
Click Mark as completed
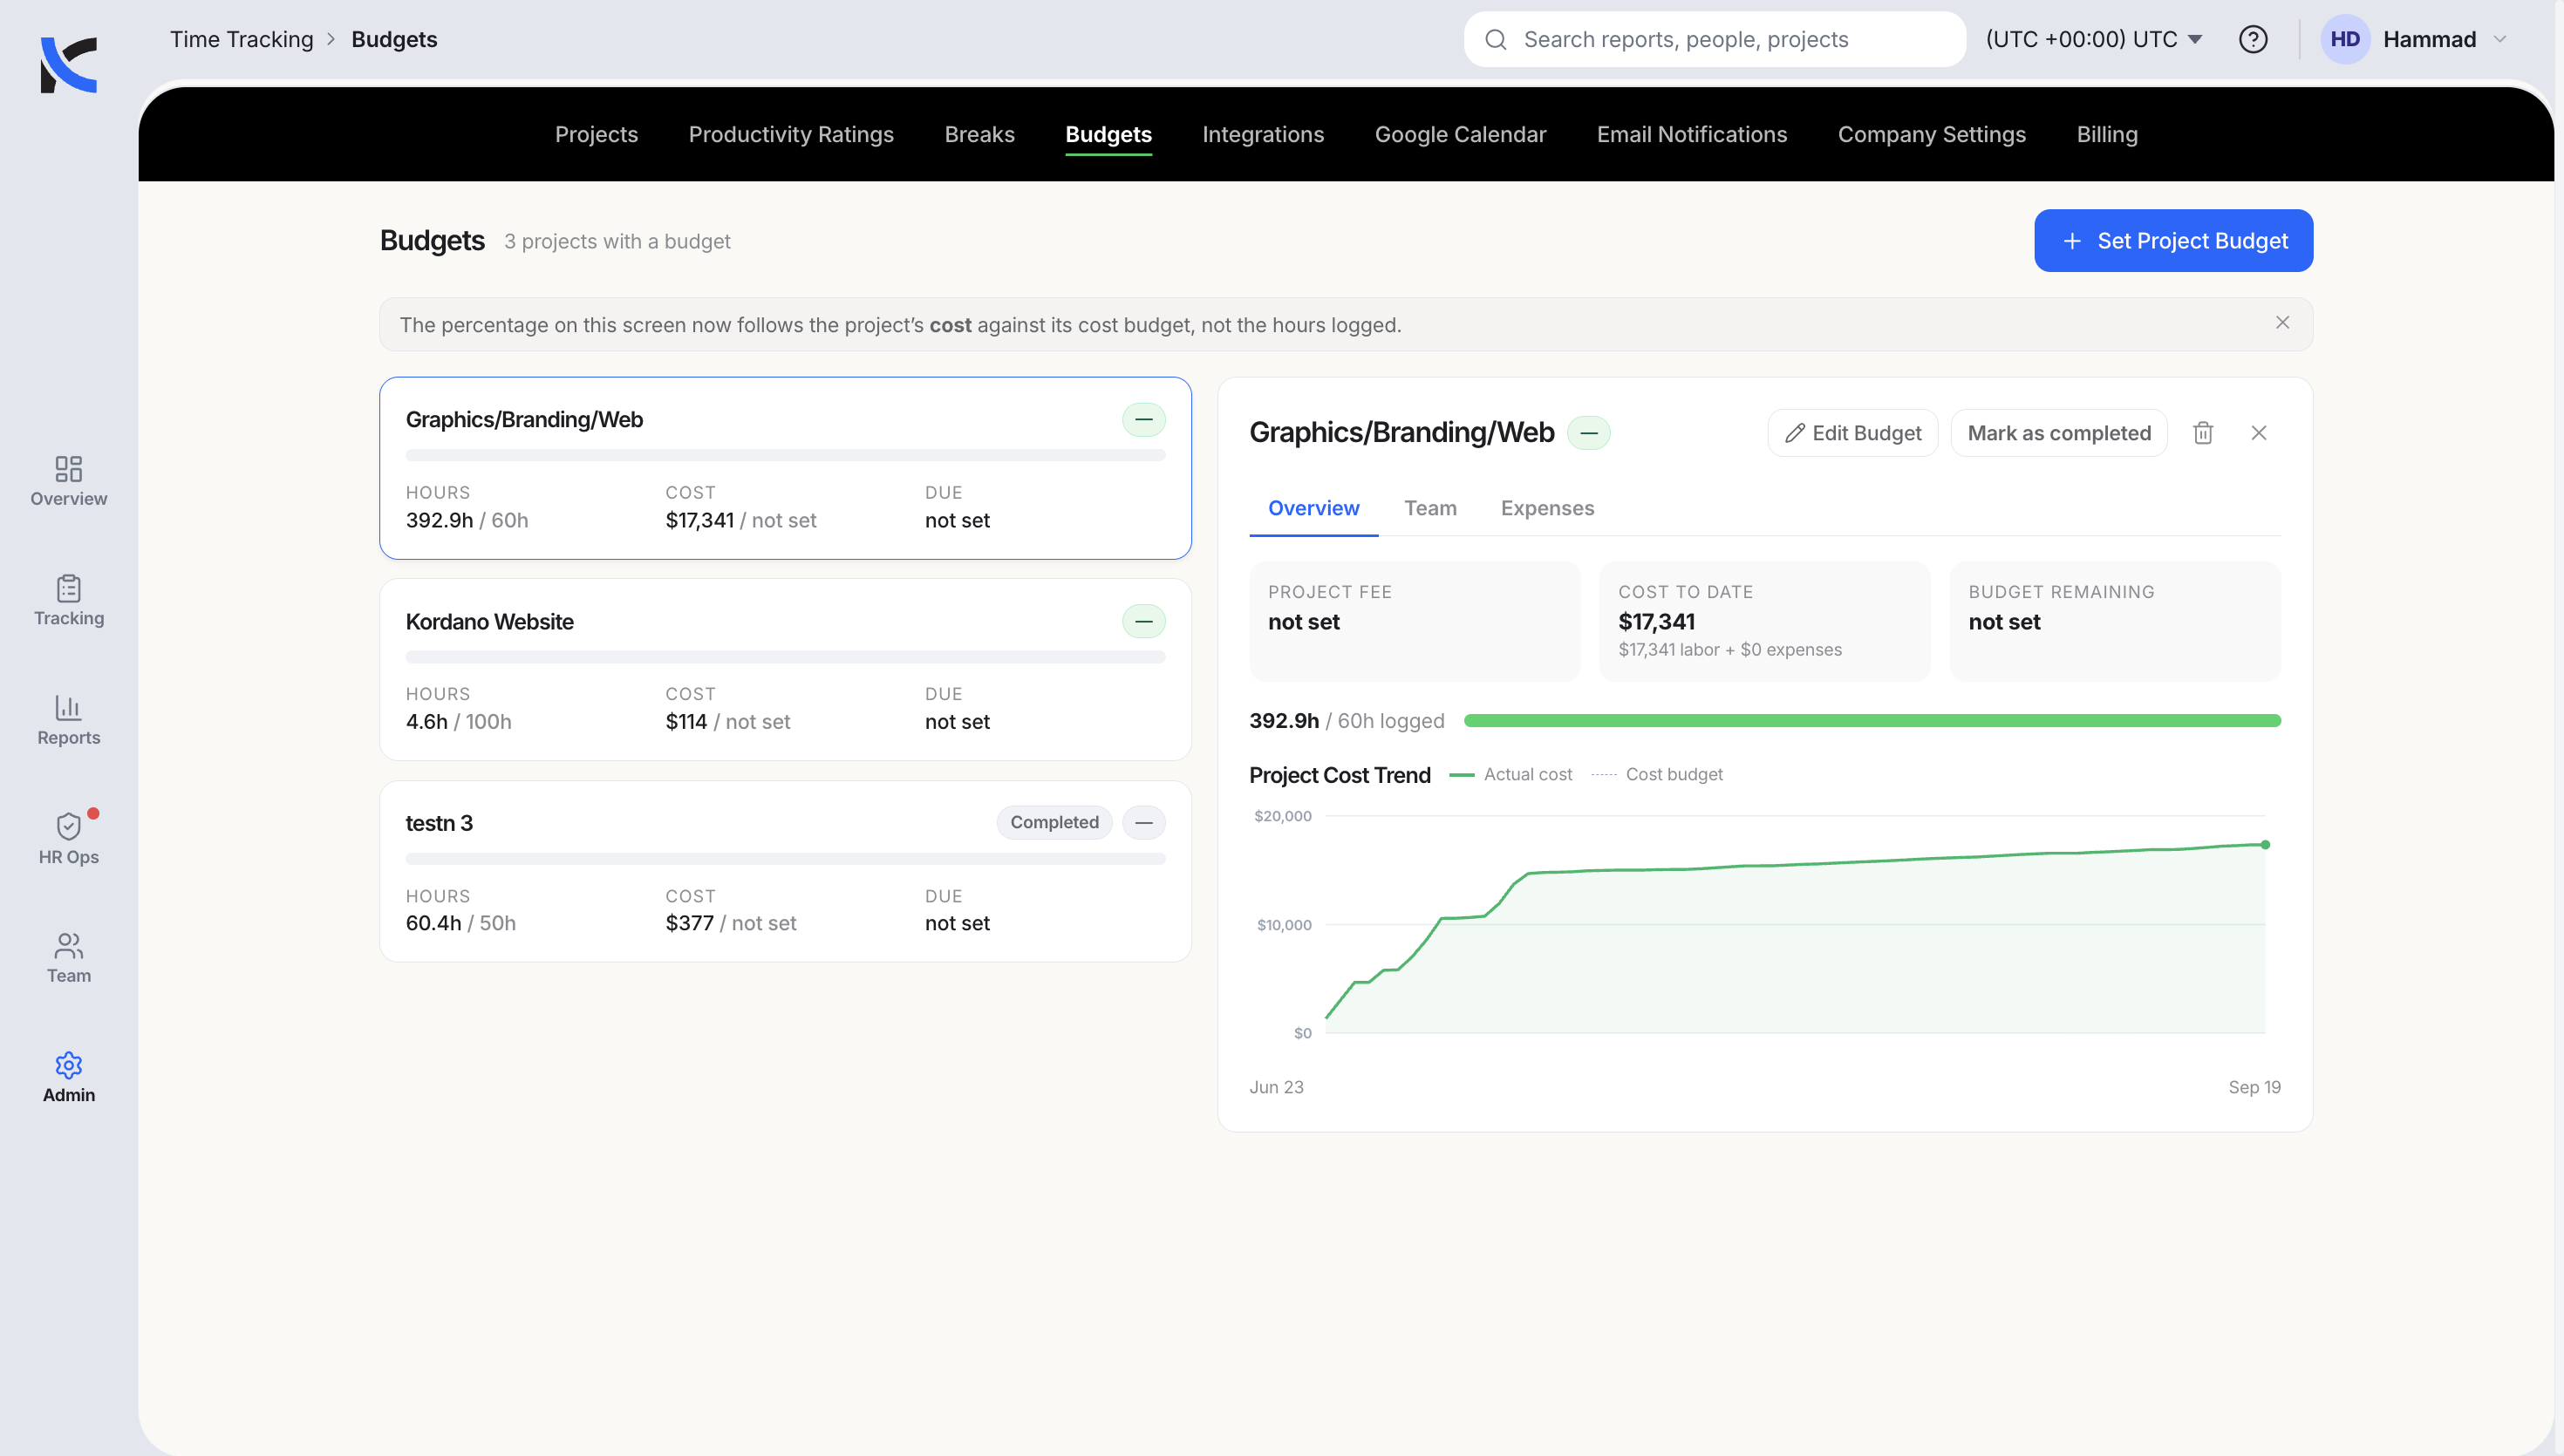2058,433
